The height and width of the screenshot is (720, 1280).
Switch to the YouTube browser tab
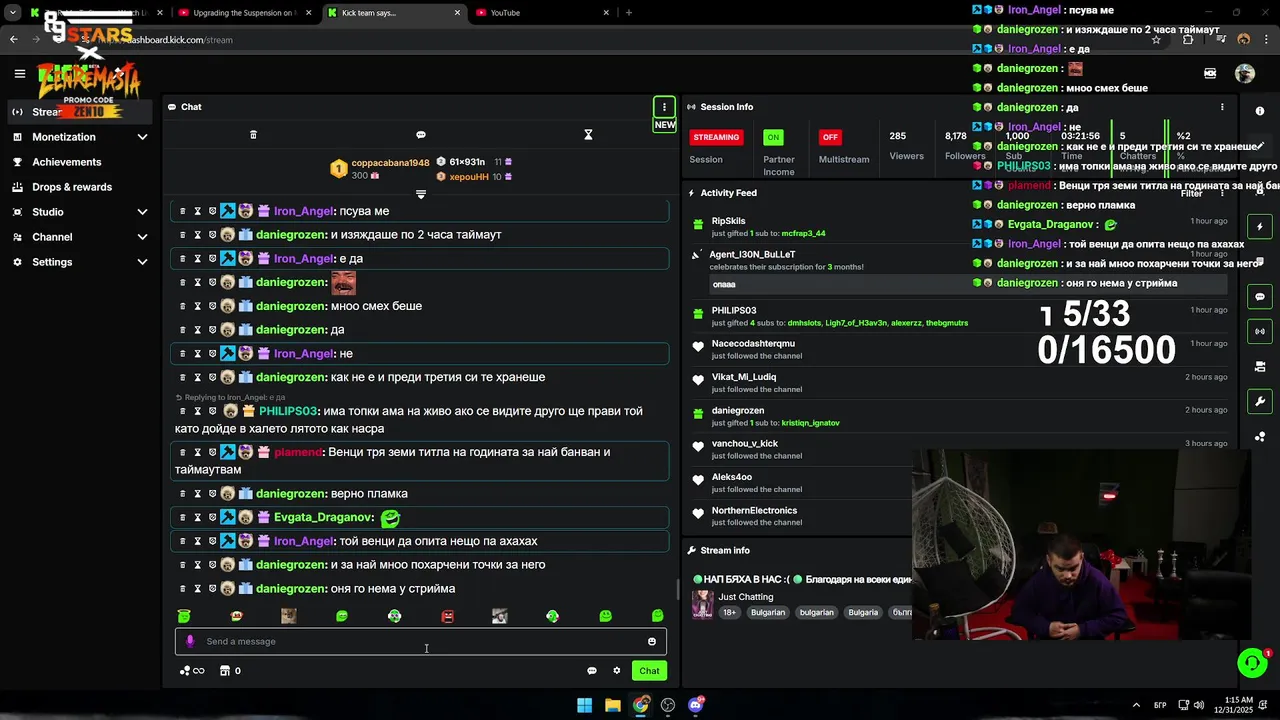click(x=543, y=13)
